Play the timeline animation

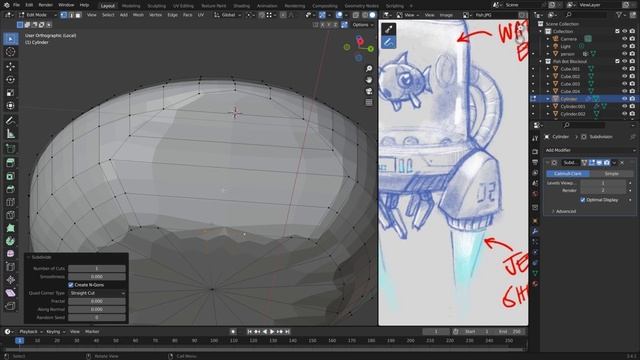pos(272,332)
